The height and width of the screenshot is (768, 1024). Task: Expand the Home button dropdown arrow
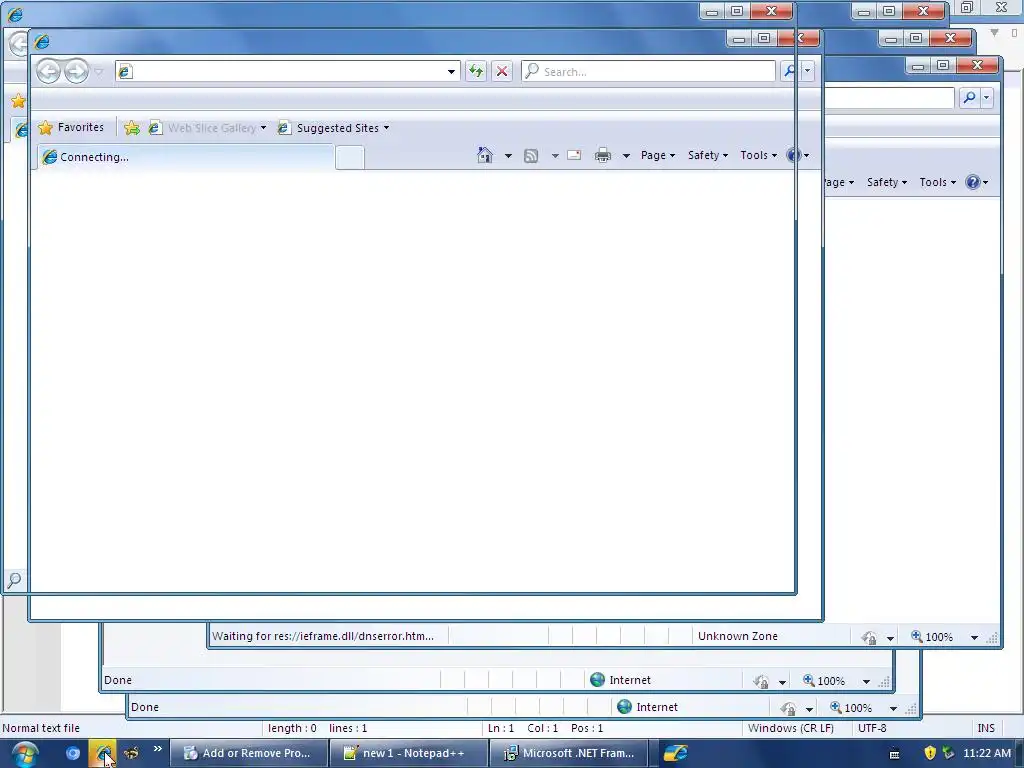tap(508, 155)
